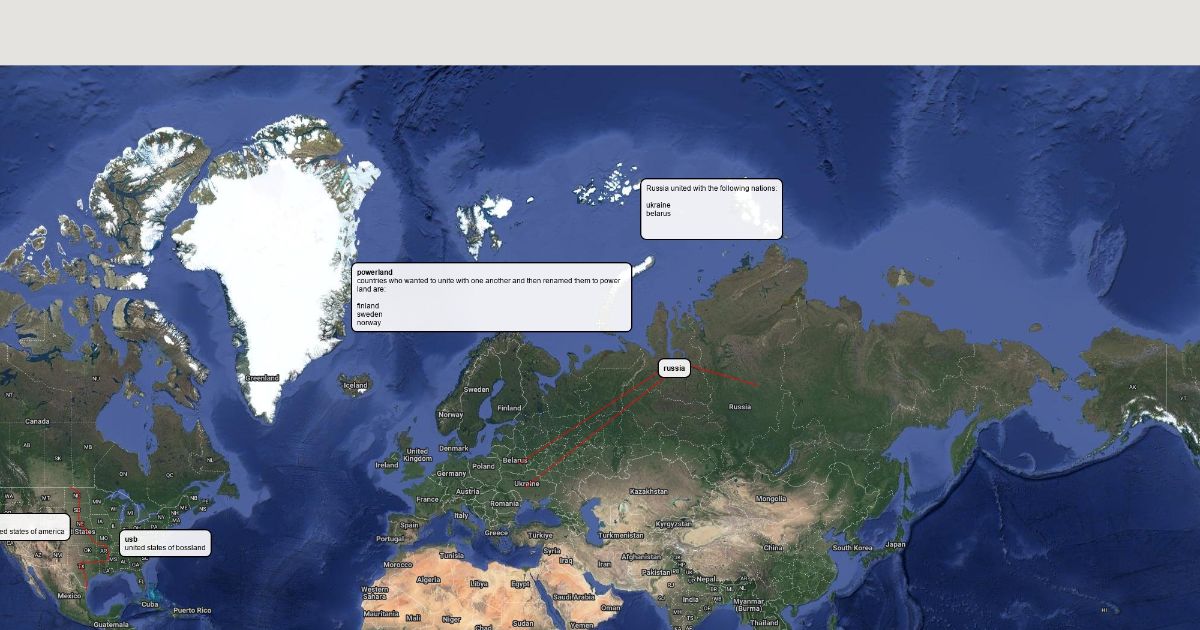Select the usb 'united states of bossland' box
This screenshot has width=1200, height=630.
[165, 543]
